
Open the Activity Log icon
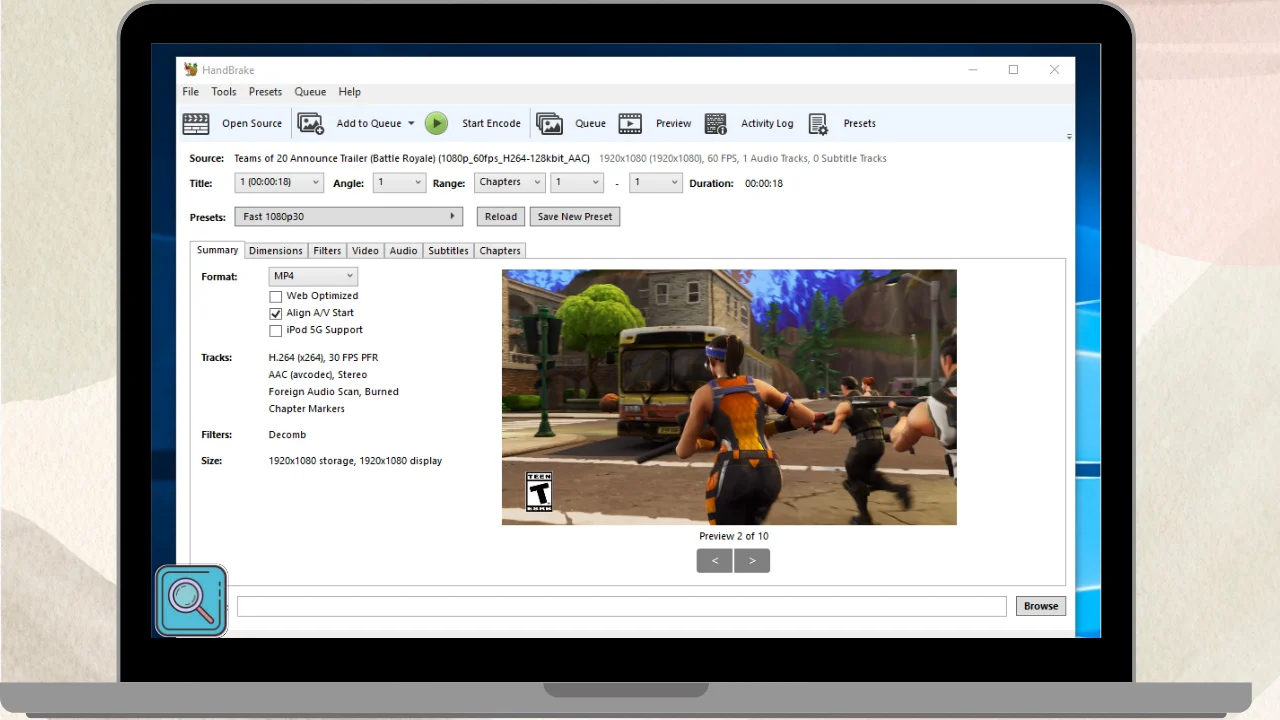pos(715,124)
